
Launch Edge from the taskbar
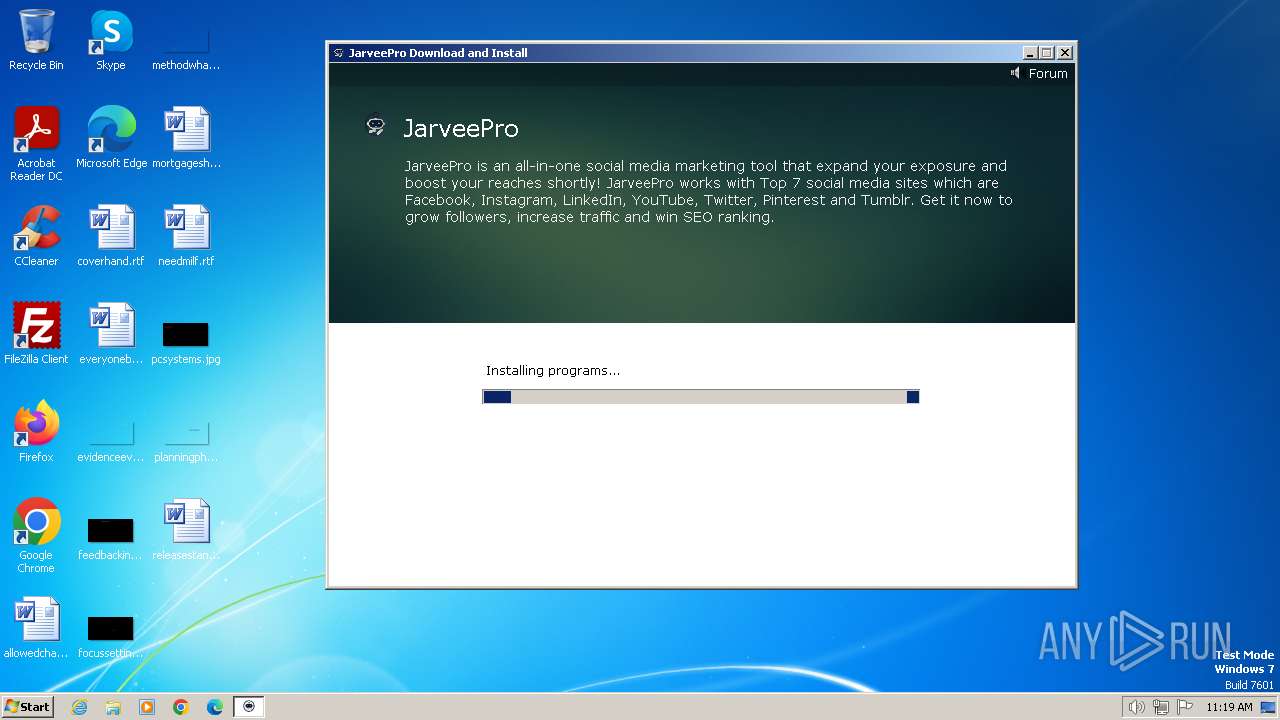click(215, 707)
